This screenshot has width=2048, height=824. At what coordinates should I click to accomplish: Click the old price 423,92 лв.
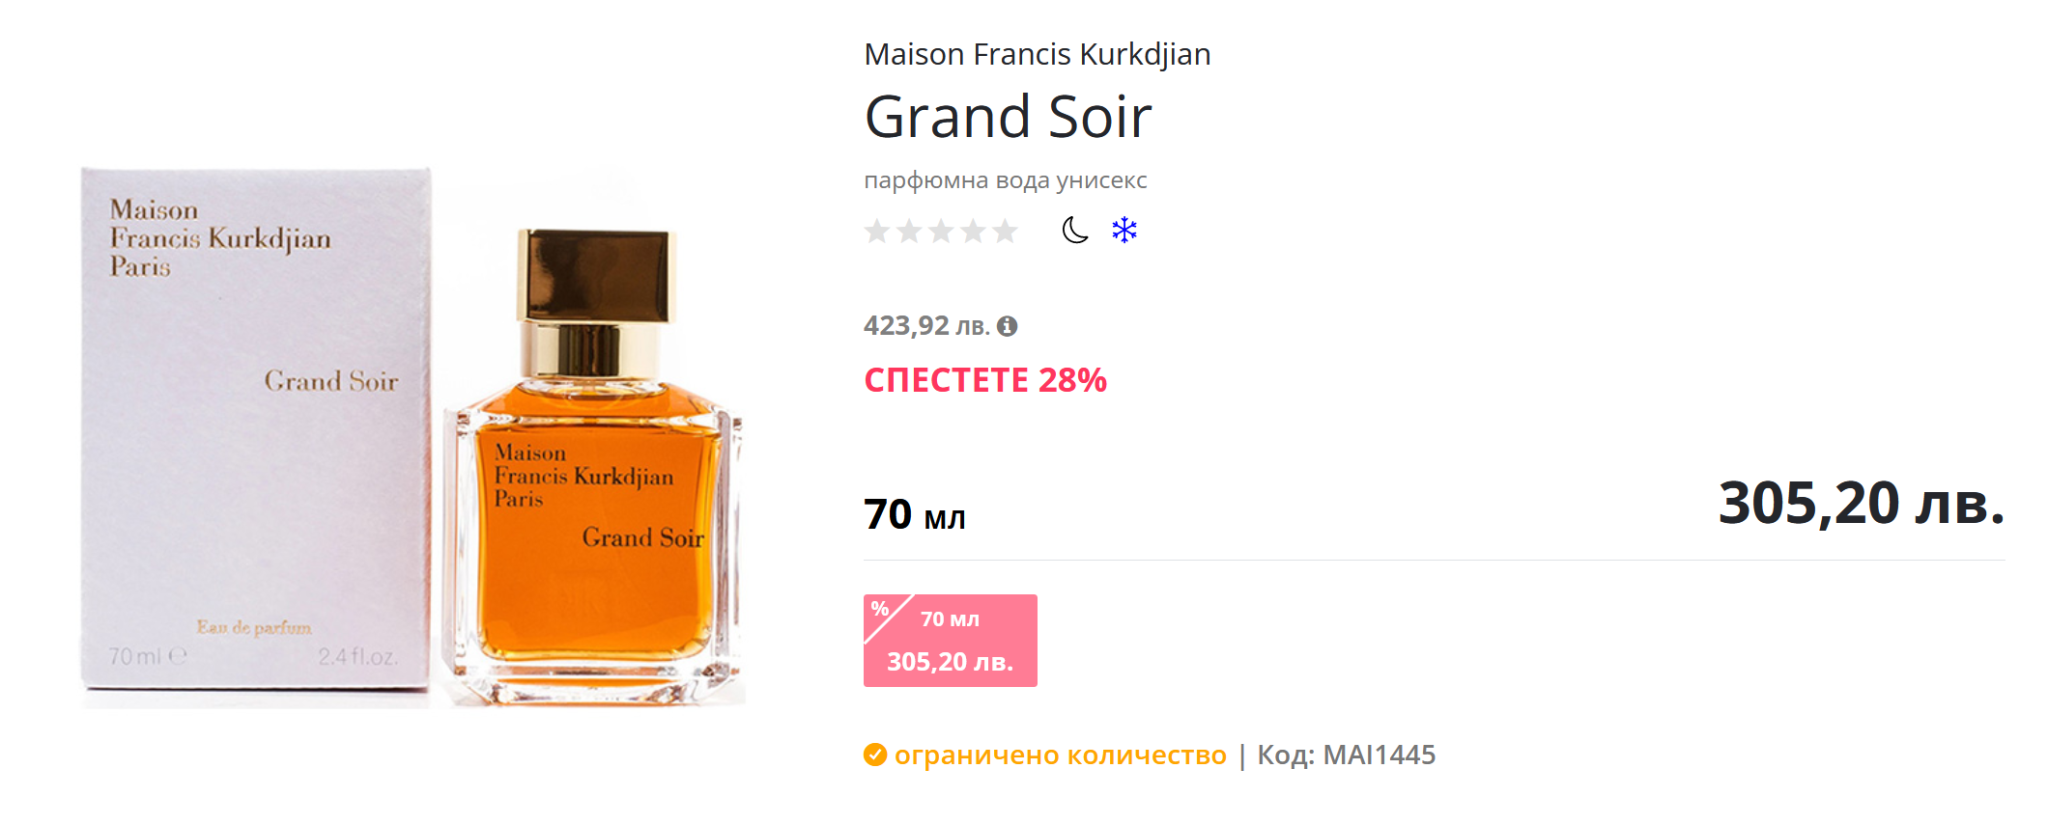(x=926, y=326)
